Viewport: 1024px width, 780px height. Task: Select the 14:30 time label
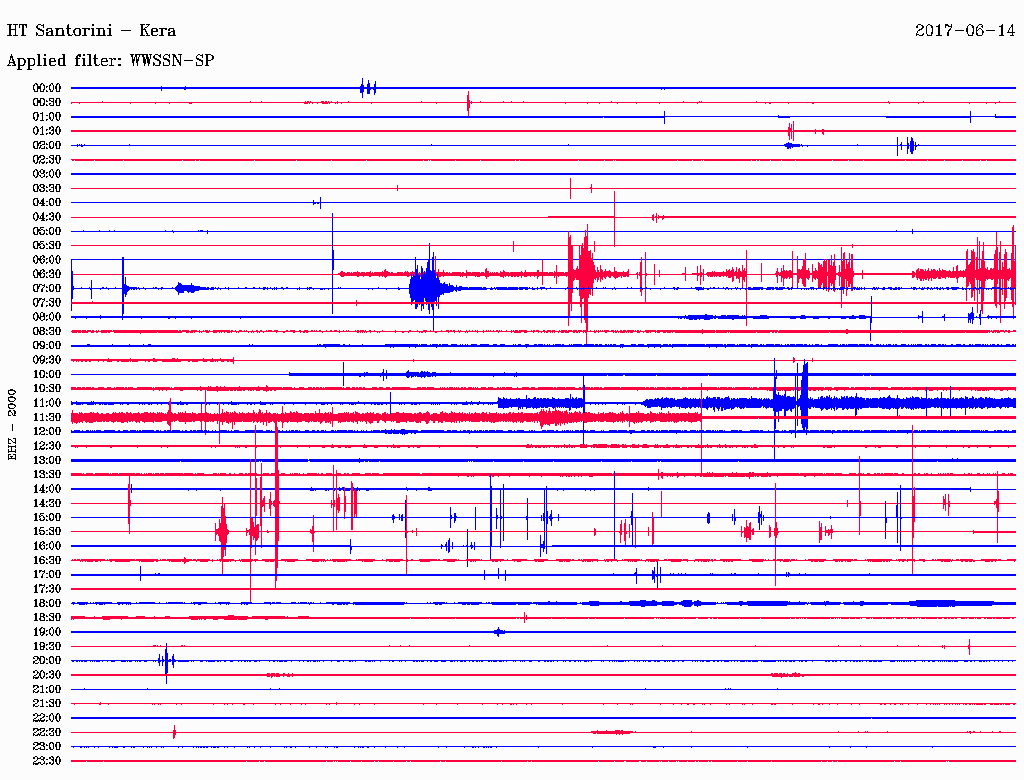click(x=47, y=503)
